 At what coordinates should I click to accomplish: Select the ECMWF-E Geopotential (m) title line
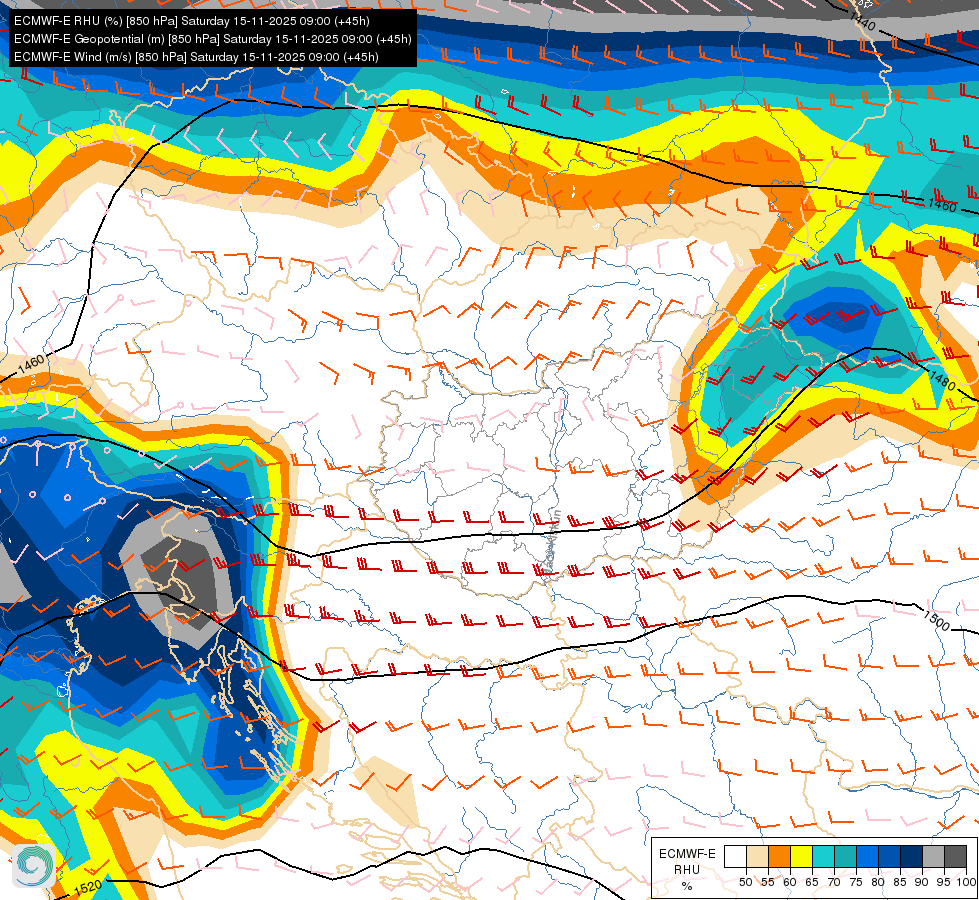pos(212,39)
